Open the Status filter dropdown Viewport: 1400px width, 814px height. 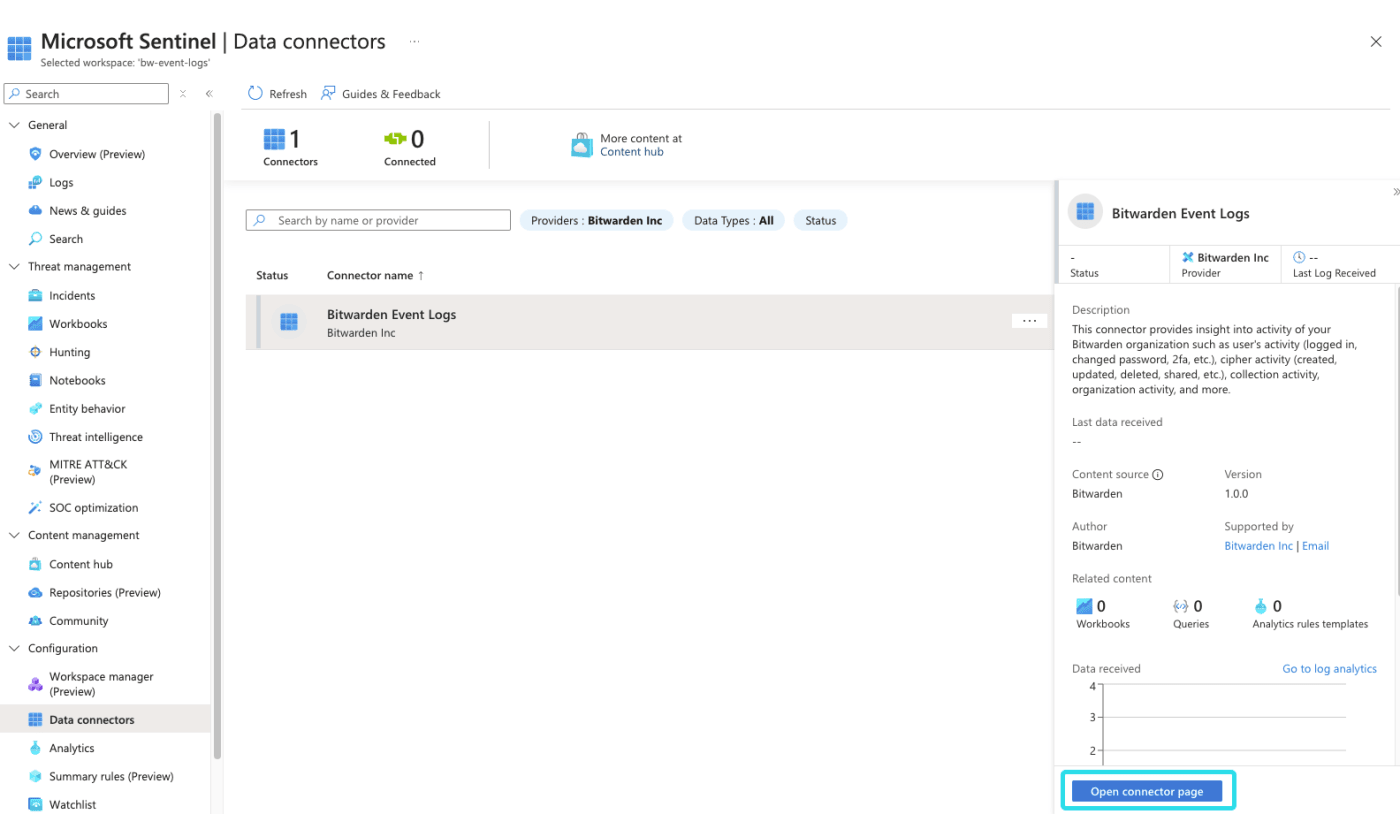[820, 220]
